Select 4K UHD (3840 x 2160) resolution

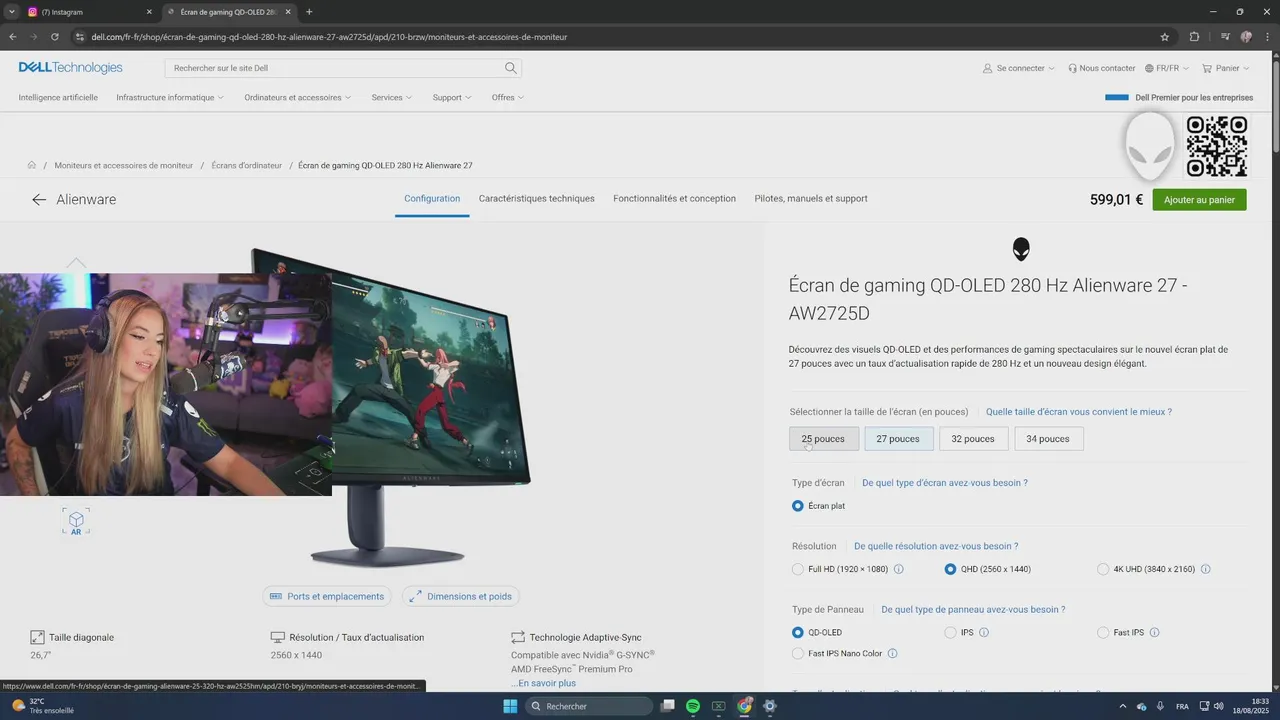tap(1103, 569)
